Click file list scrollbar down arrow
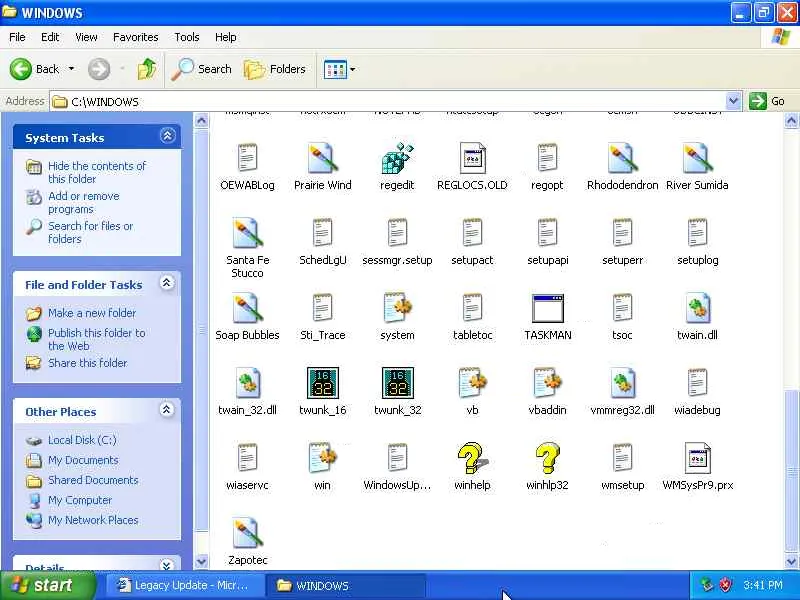The height and width of the screenshot is (600, 800). [791, 561]
